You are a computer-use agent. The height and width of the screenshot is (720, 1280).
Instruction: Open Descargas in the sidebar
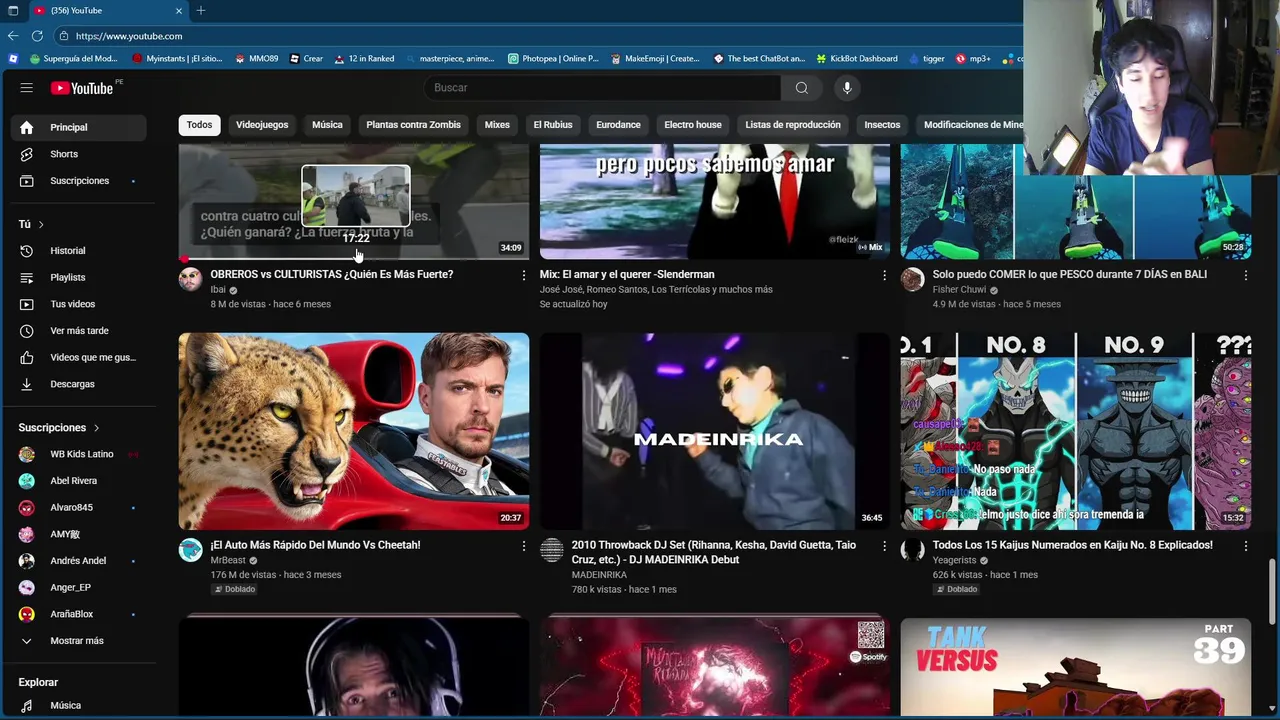[x=79, y=384]
